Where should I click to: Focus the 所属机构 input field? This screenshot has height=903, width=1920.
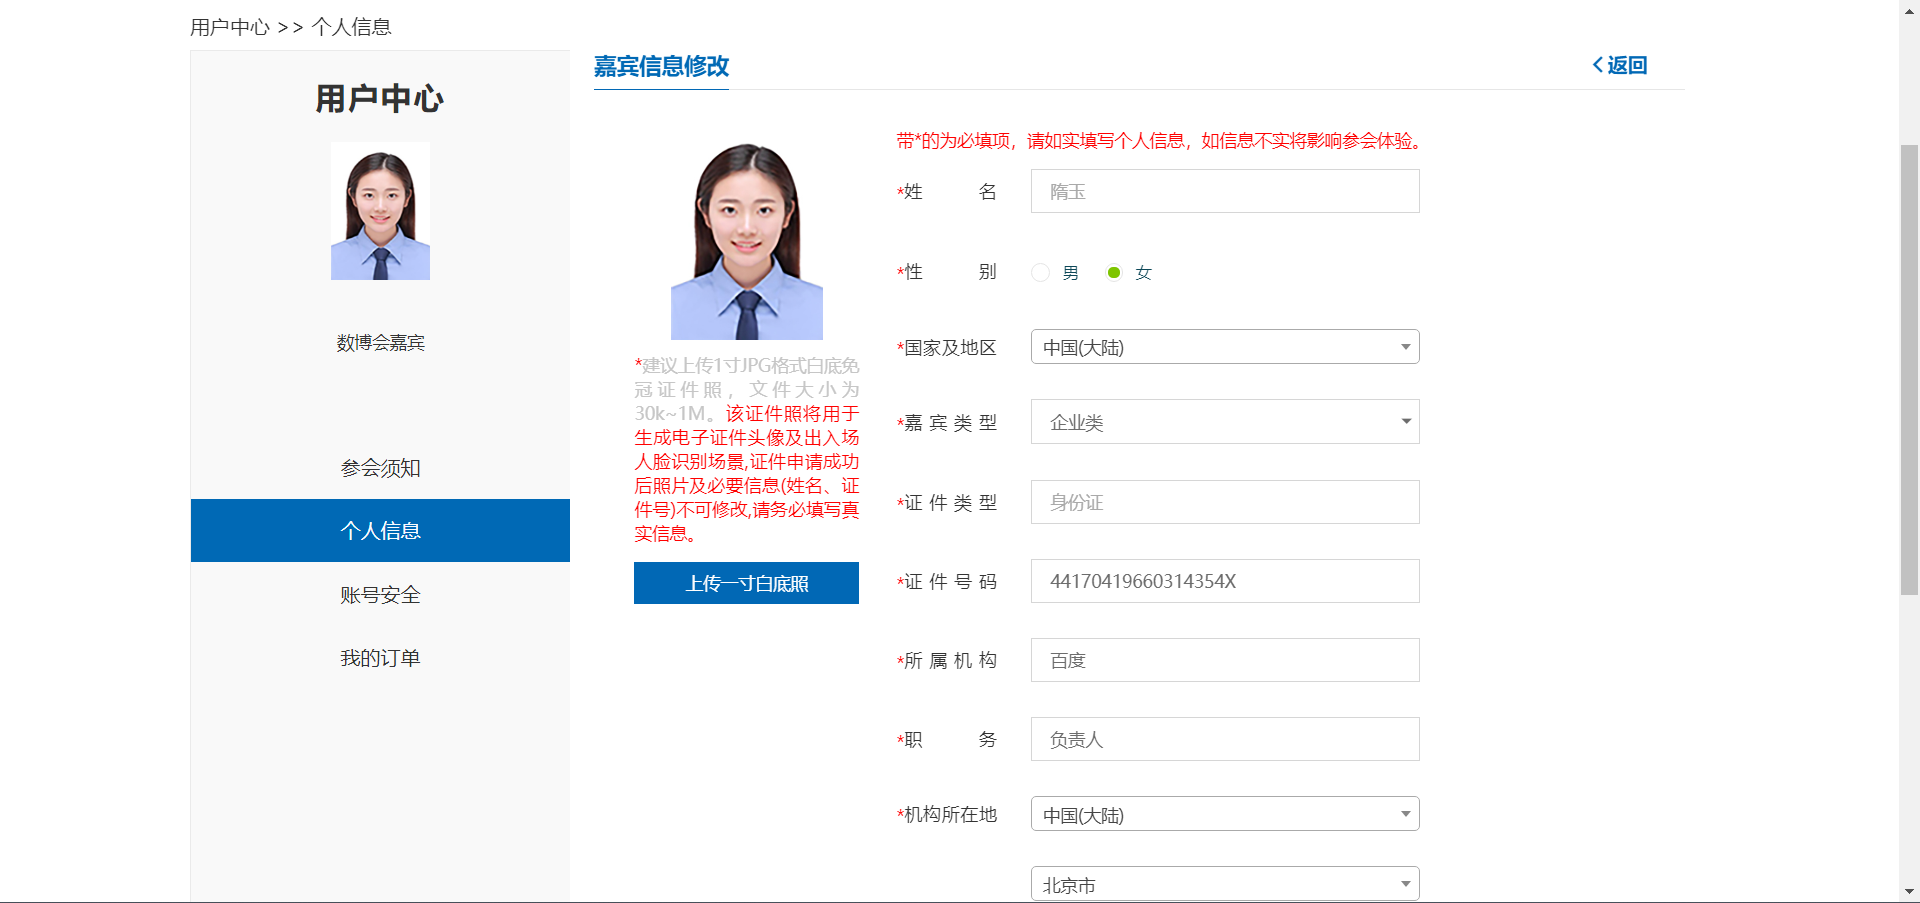tap(1224, 660)
